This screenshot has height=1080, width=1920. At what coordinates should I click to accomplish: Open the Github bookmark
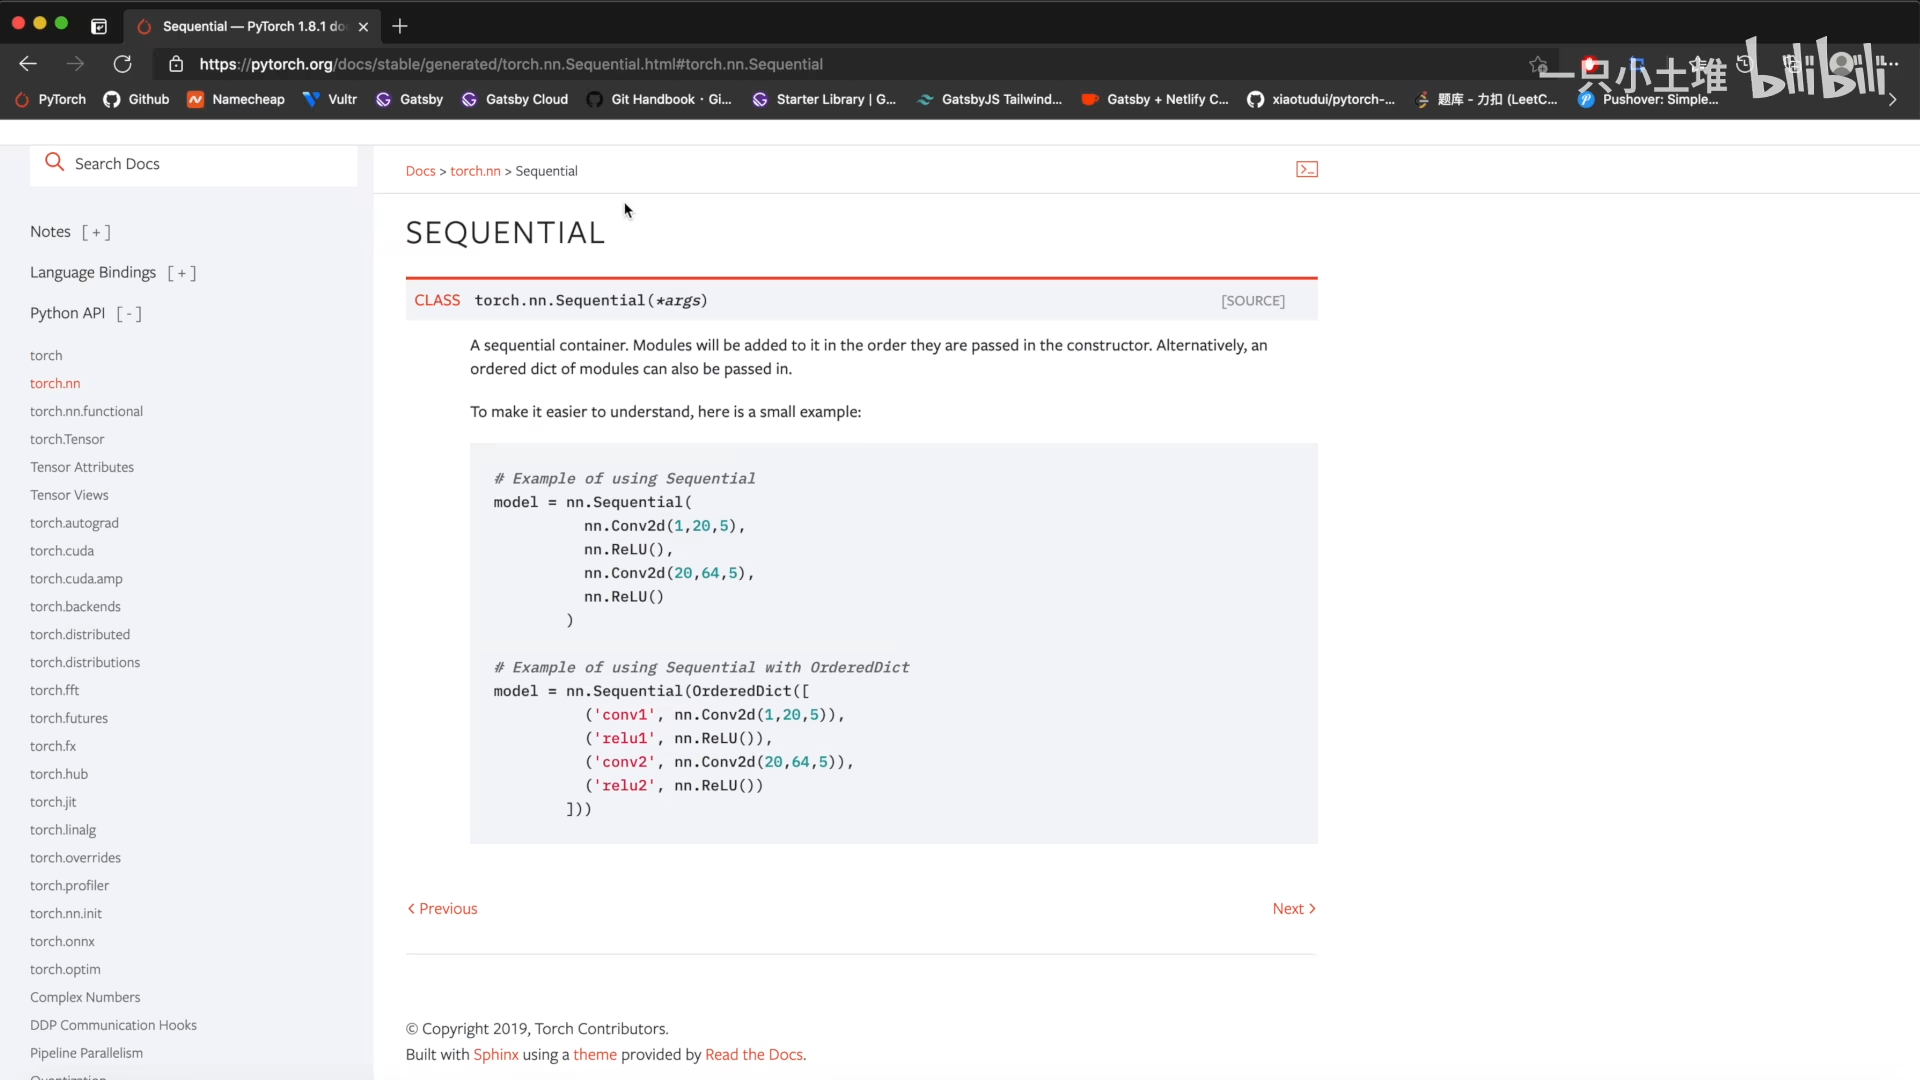(137, 99)
